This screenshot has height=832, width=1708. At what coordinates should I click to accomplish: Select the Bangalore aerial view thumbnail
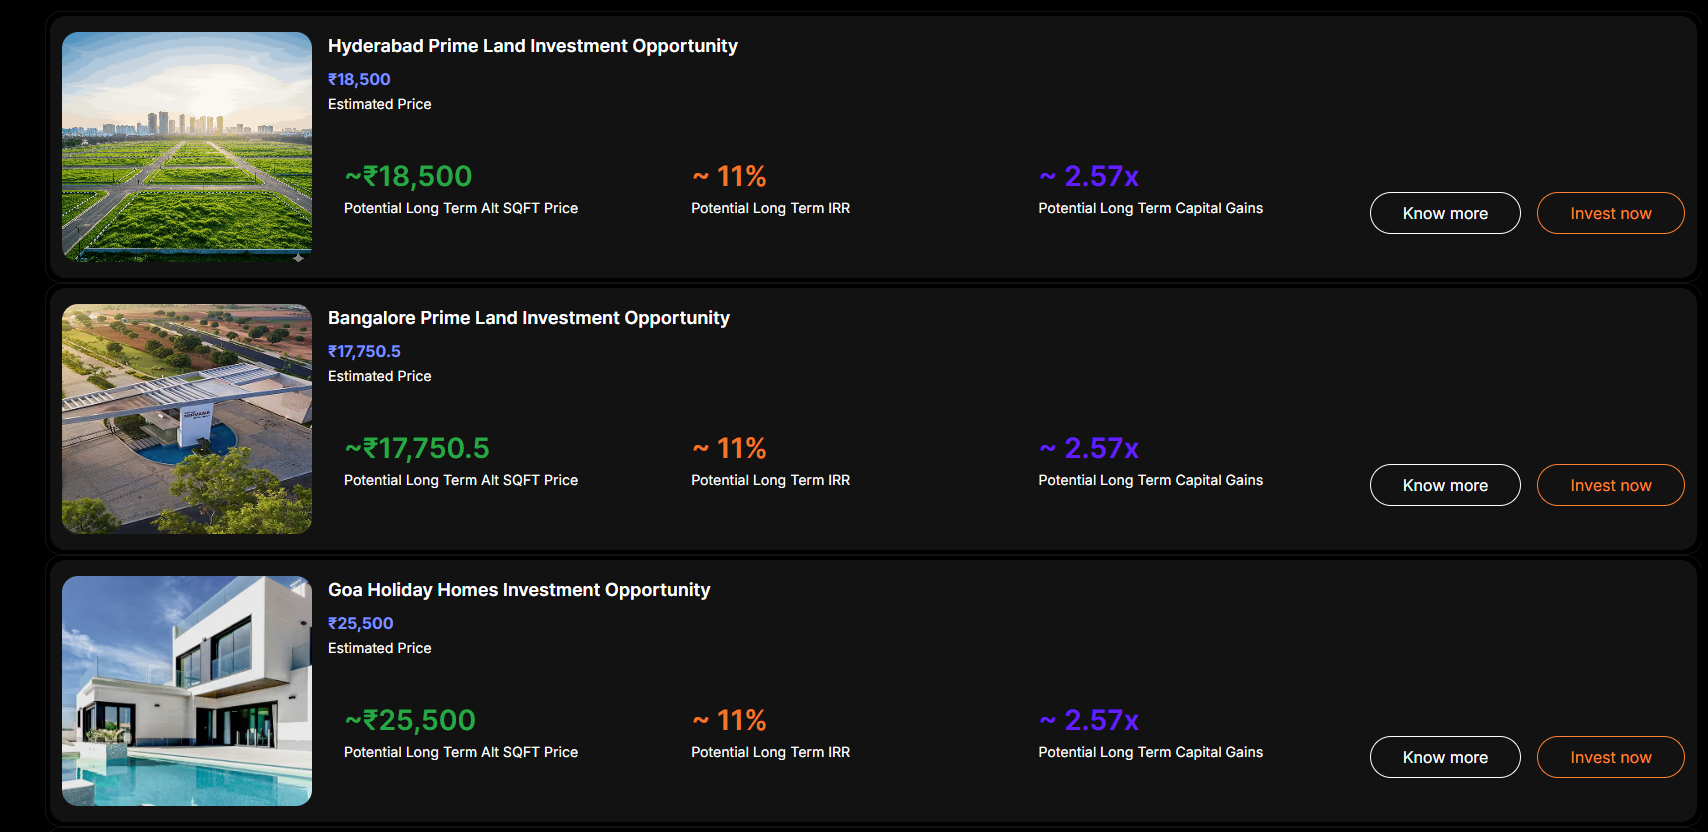(187, 419)
